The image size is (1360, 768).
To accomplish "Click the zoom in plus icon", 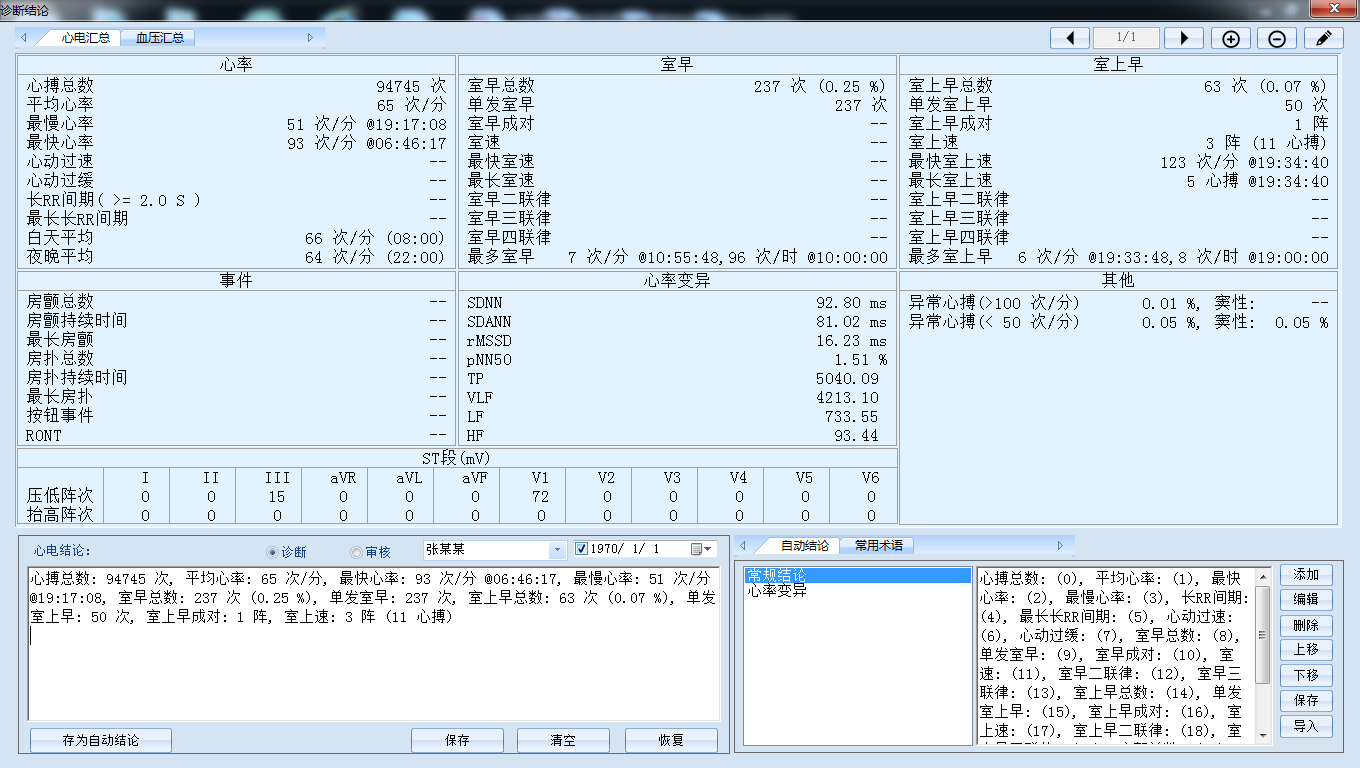I will click(x=1231, y=38).
